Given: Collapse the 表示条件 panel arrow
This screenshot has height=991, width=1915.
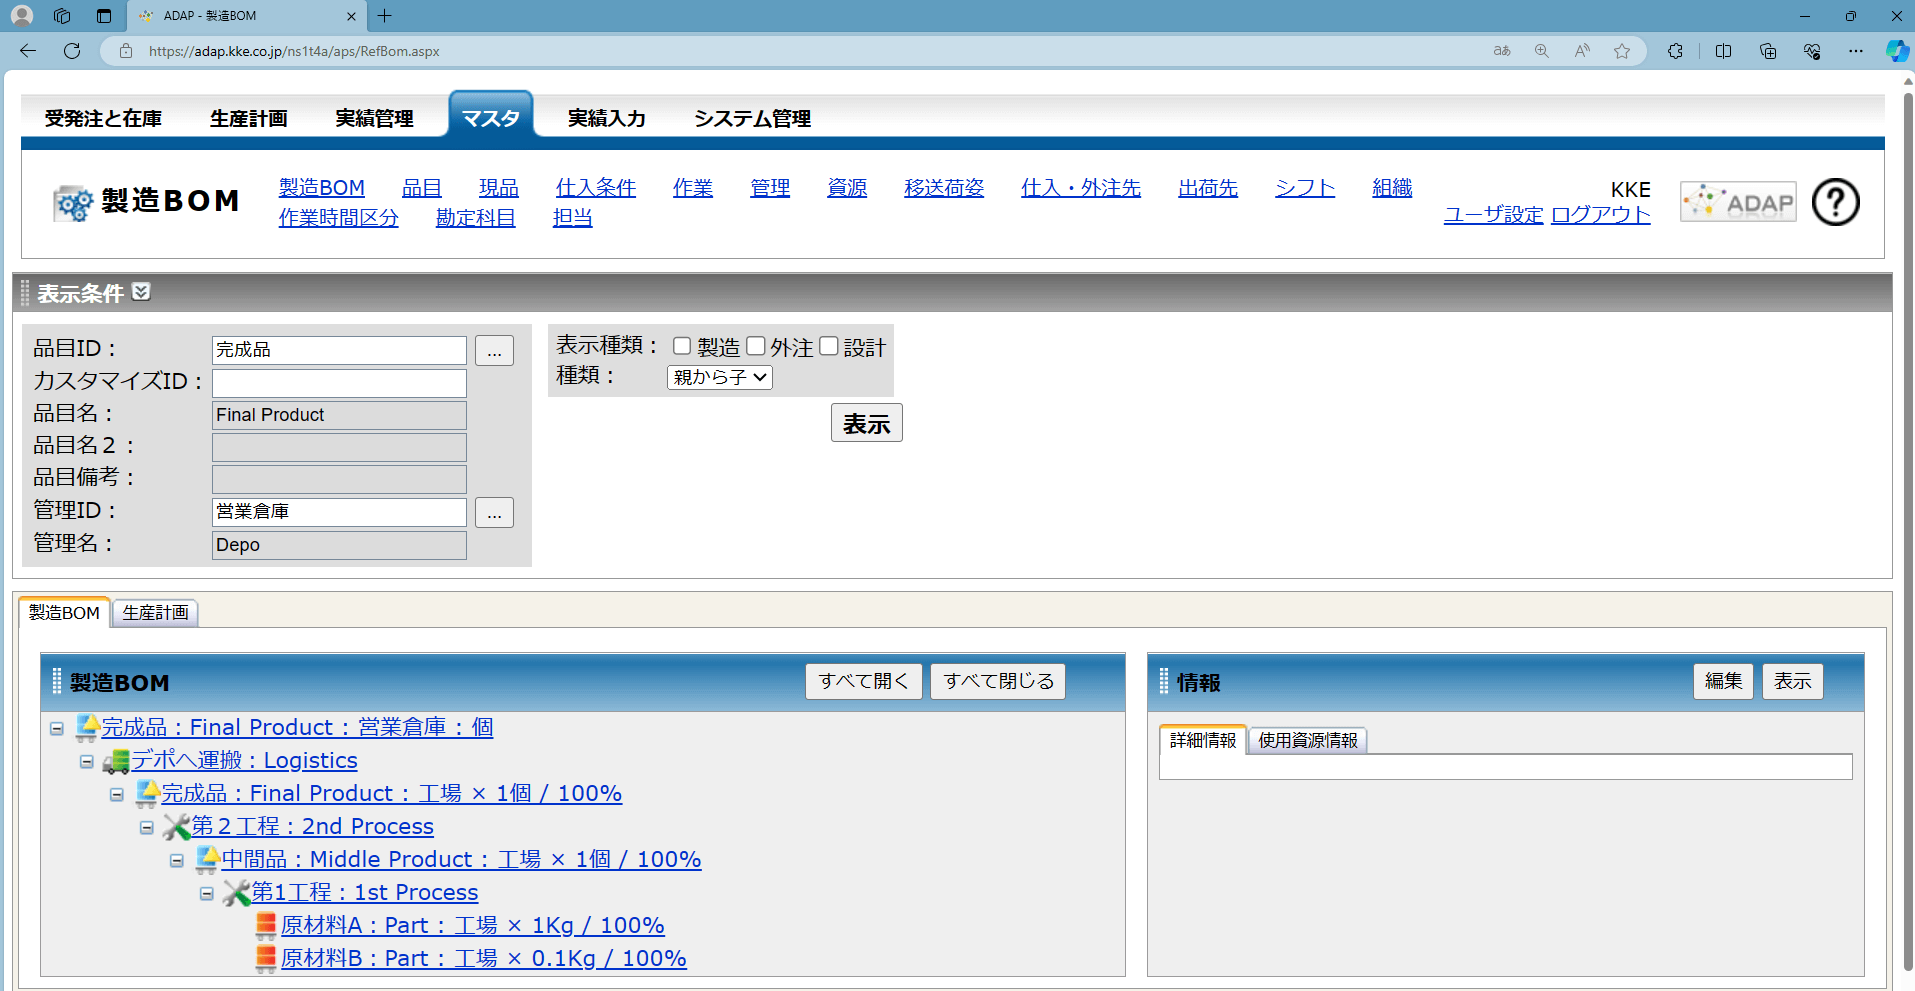Looking at the screenshot, I should (141, 292).
